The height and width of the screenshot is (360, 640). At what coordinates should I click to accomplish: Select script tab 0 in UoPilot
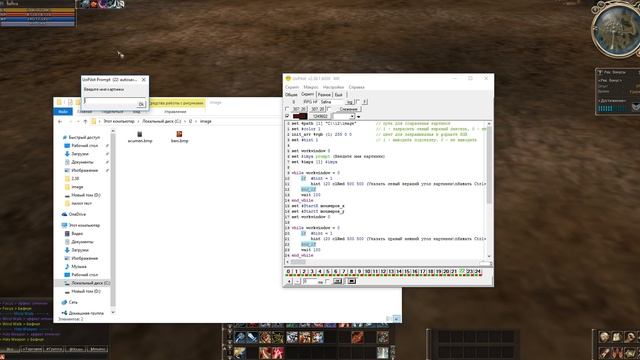tap(288, 271)
